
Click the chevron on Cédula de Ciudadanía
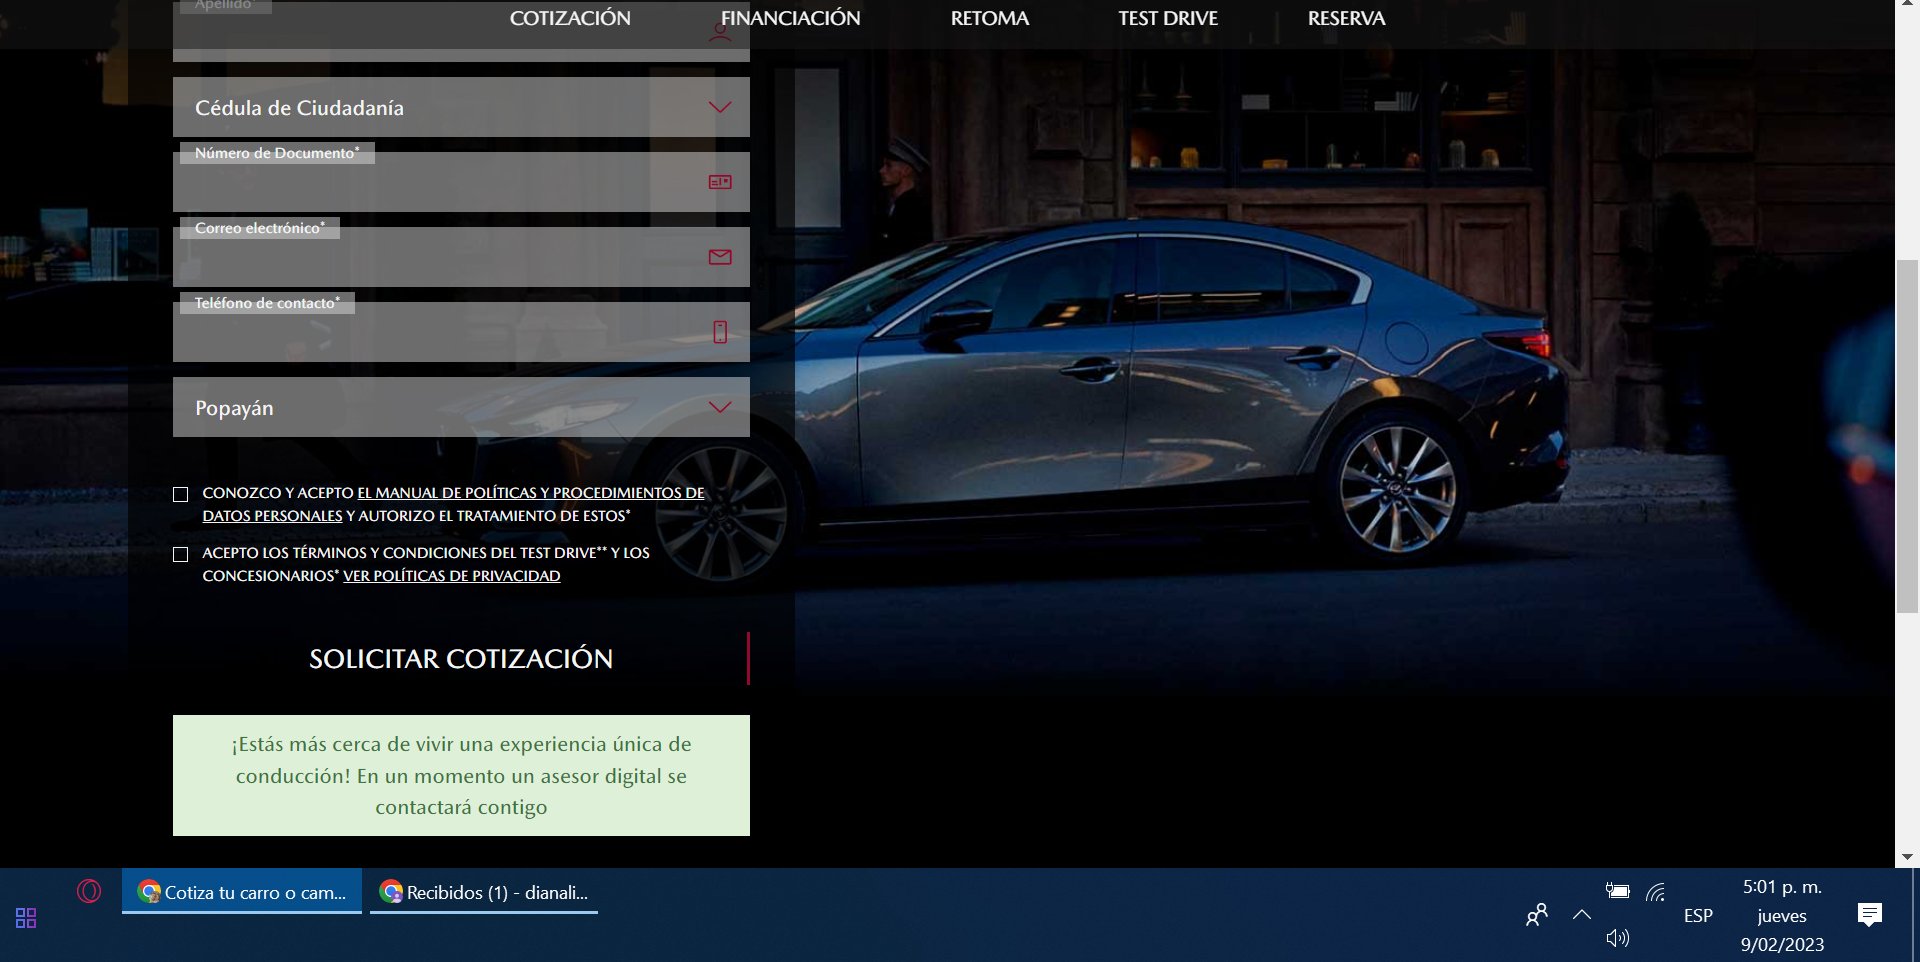click(x=720, y=107)
